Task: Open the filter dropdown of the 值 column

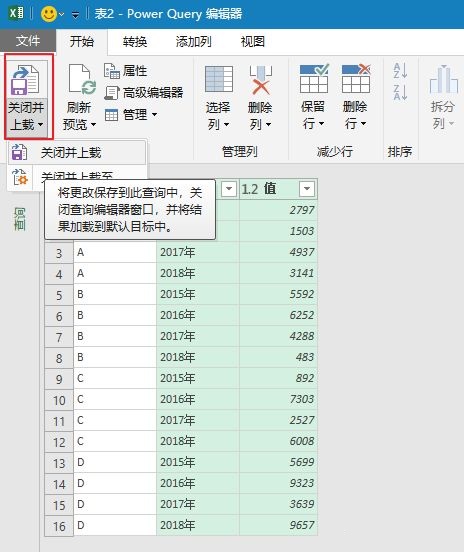Action: [x=307, y=189]
